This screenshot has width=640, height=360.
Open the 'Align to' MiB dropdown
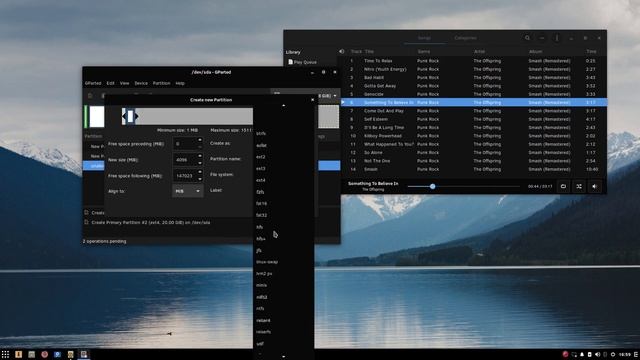coord(187,191)
